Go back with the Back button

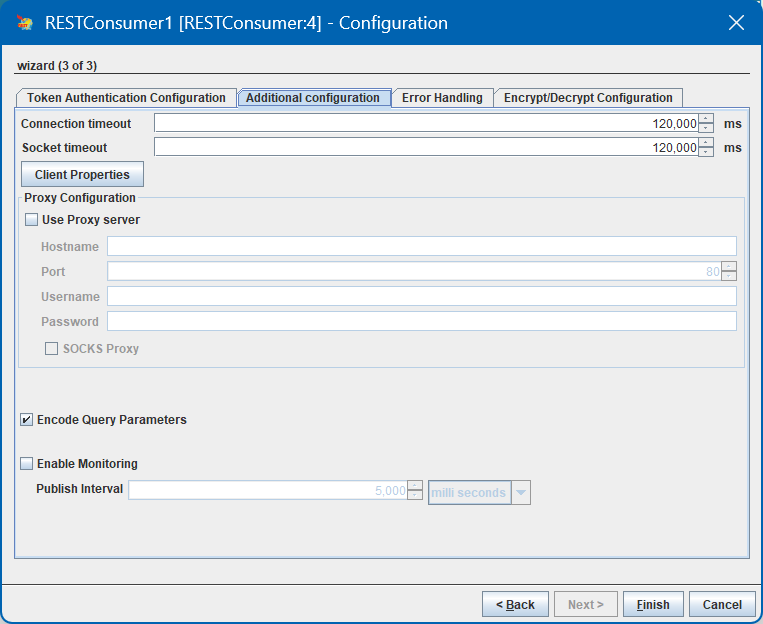tap(515, 605)
